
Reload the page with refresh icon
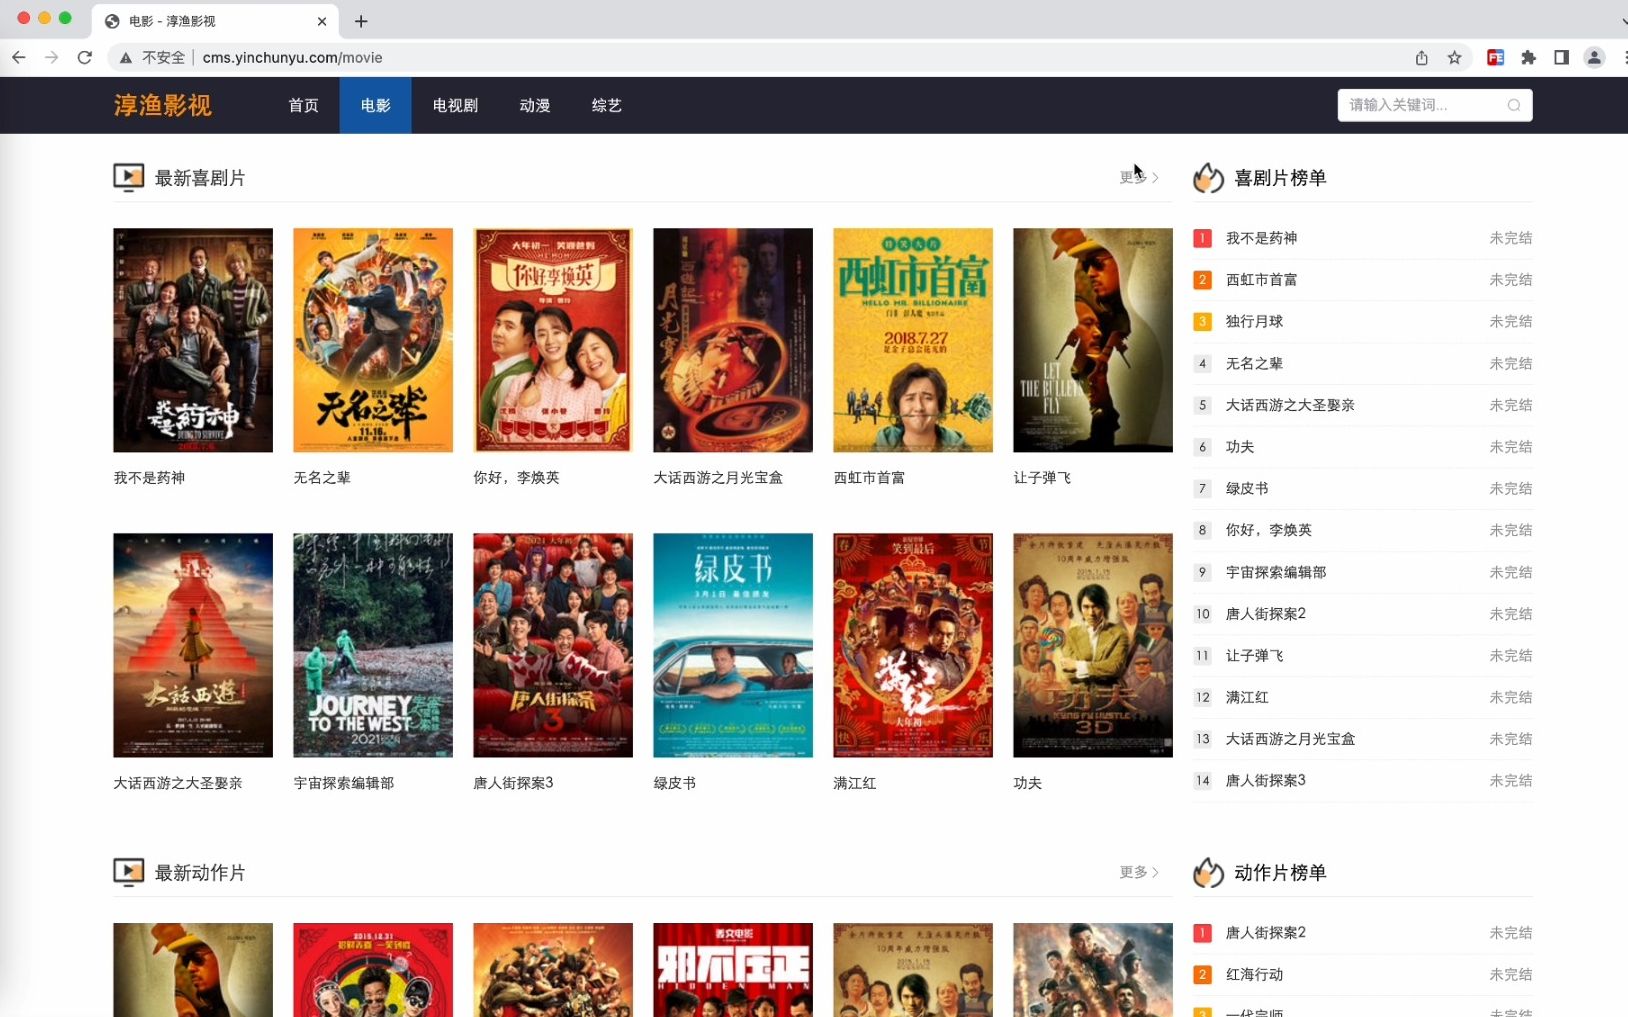(85, 57)
